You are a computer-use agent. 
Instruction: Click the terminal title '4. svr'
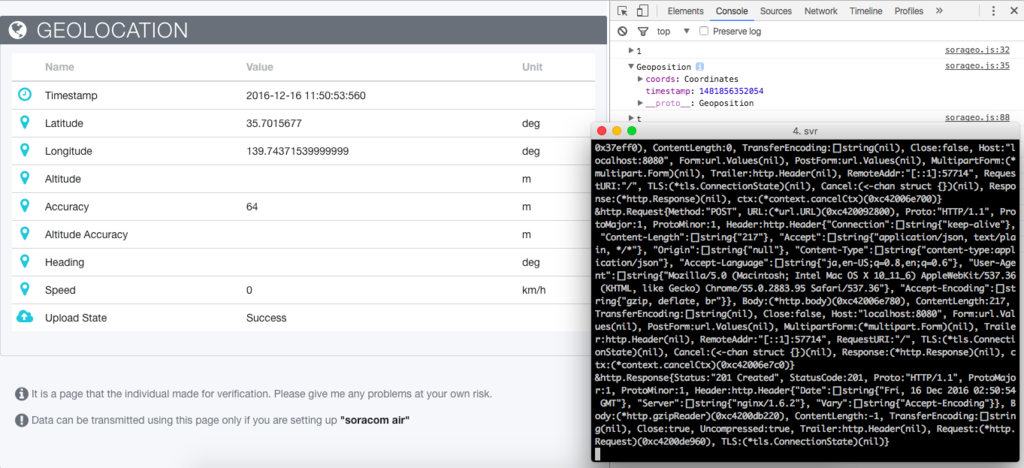(x=805, y=131)
